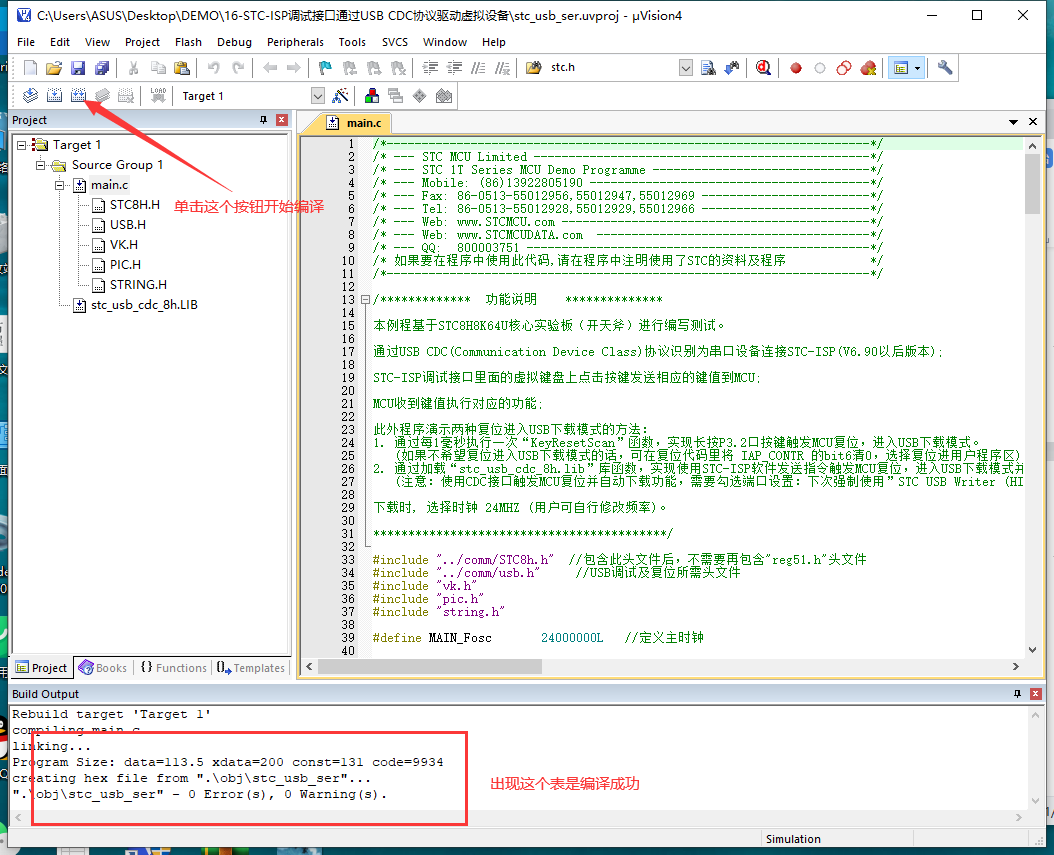Switch to the Books tab

103,667
